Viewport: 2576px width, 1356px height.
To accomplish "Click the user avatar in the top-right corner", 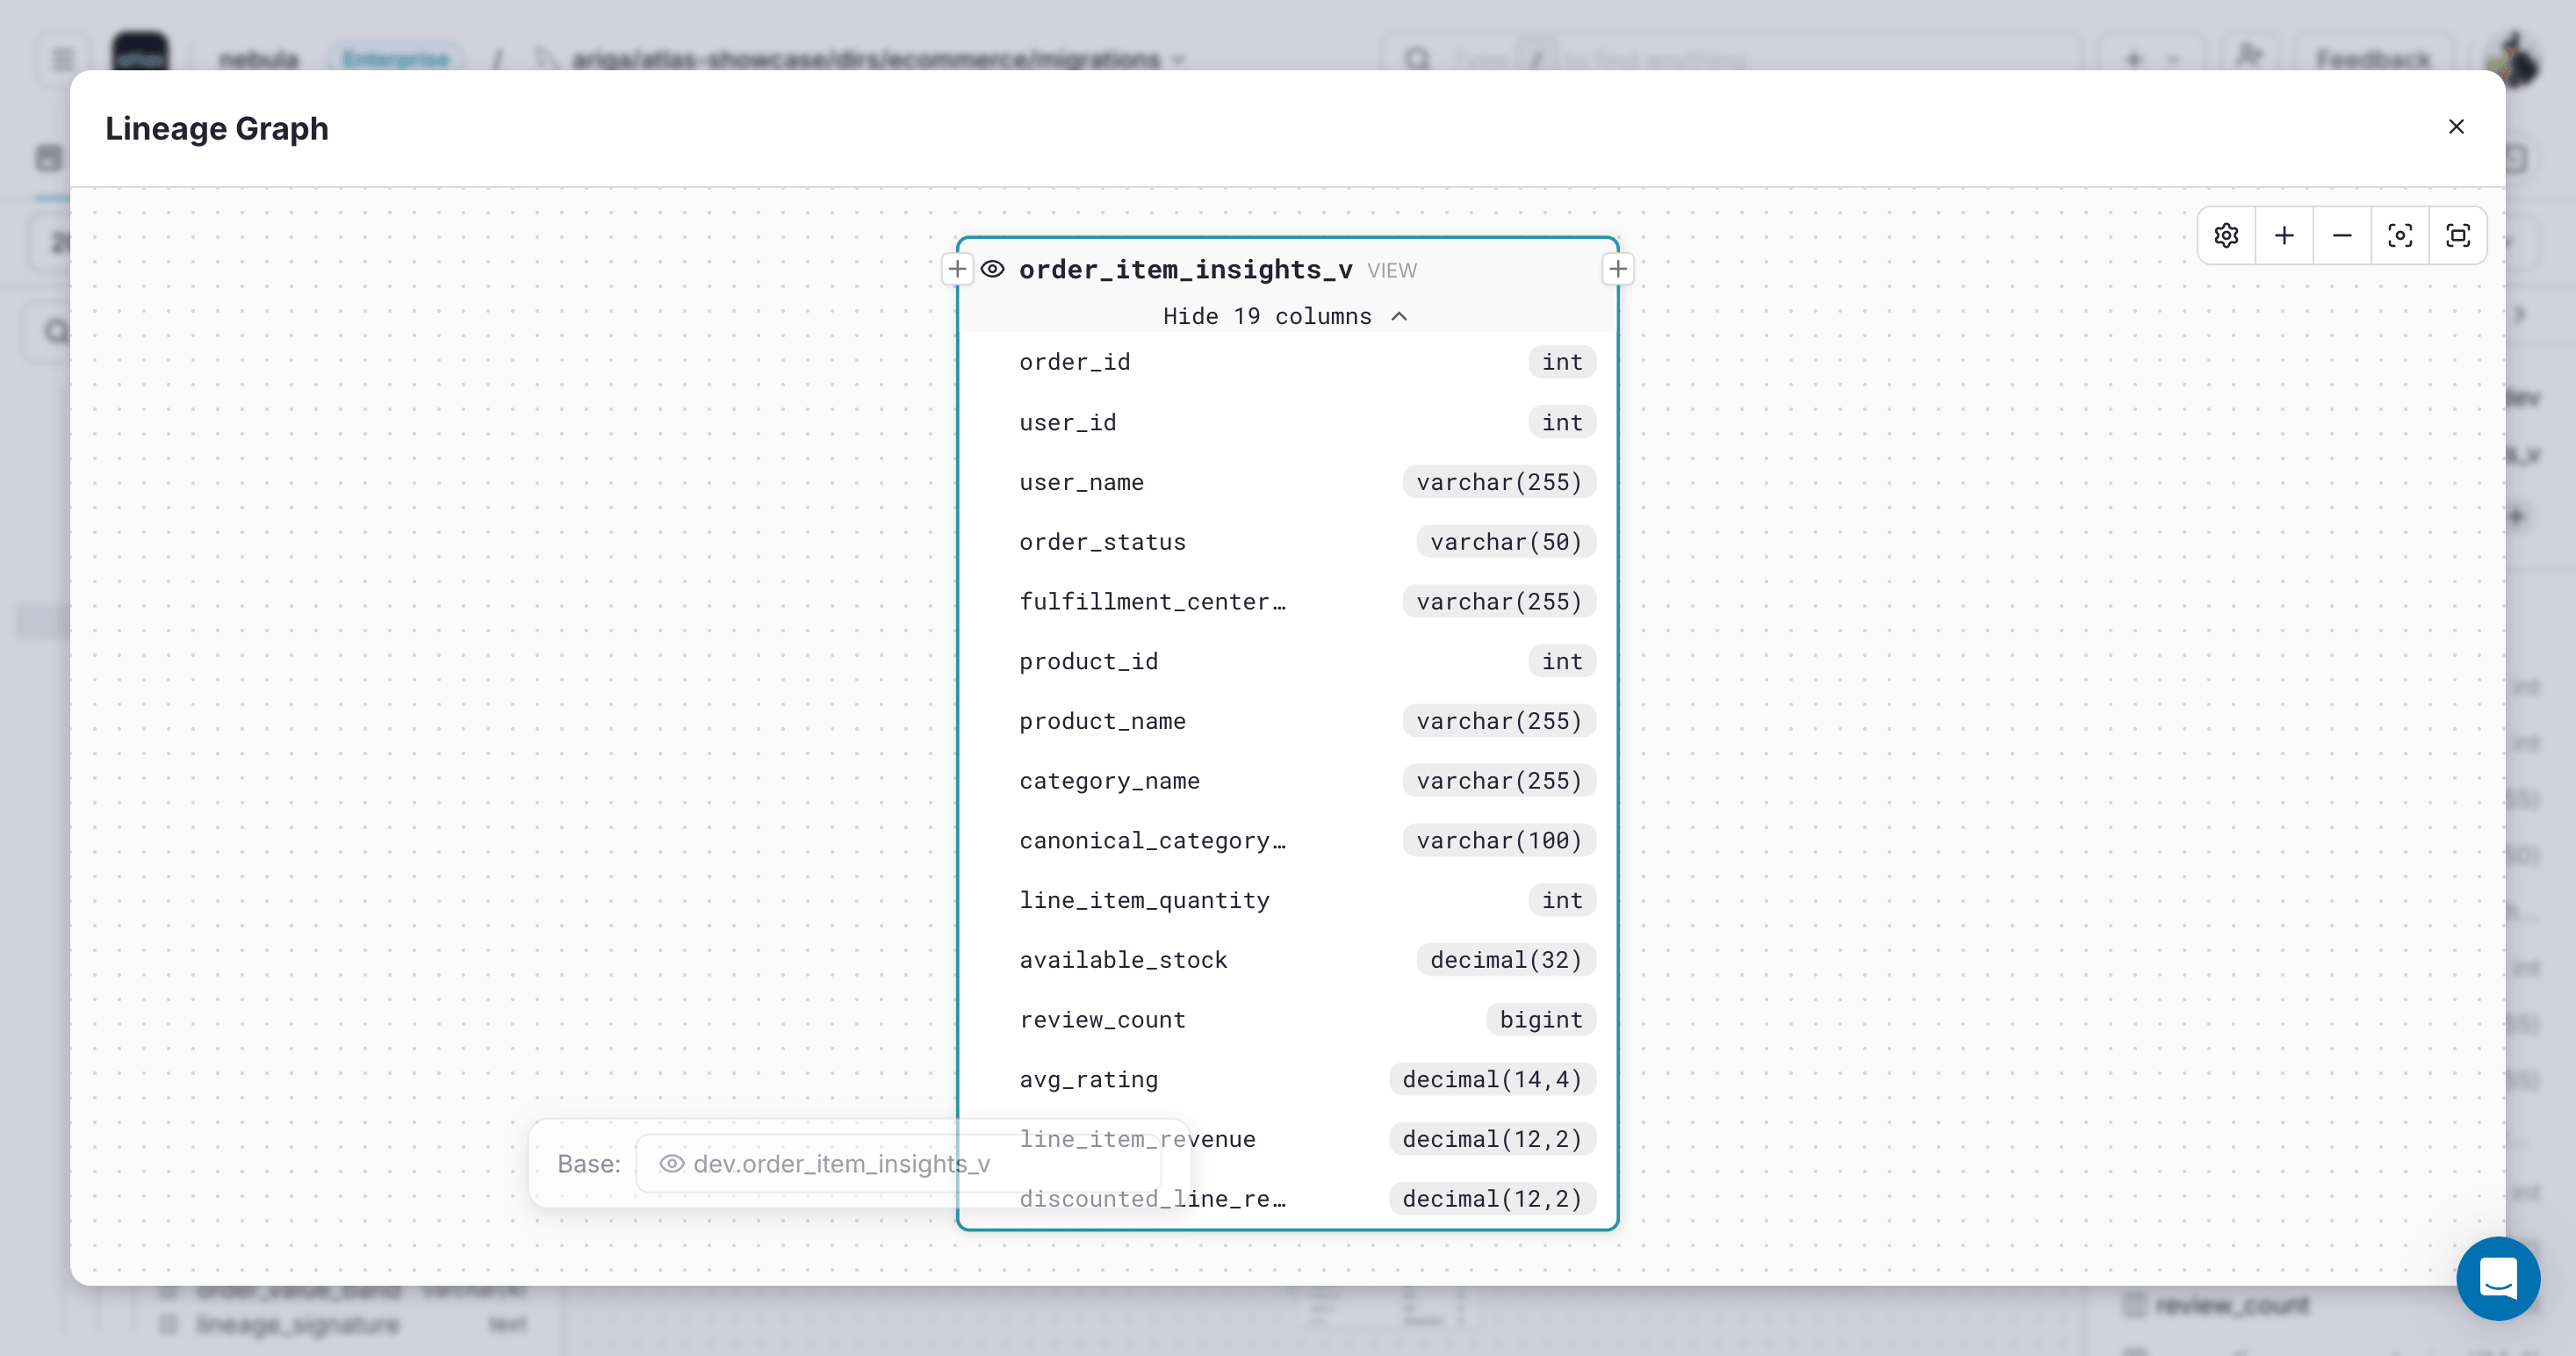I will click(x=2516, y=59).
